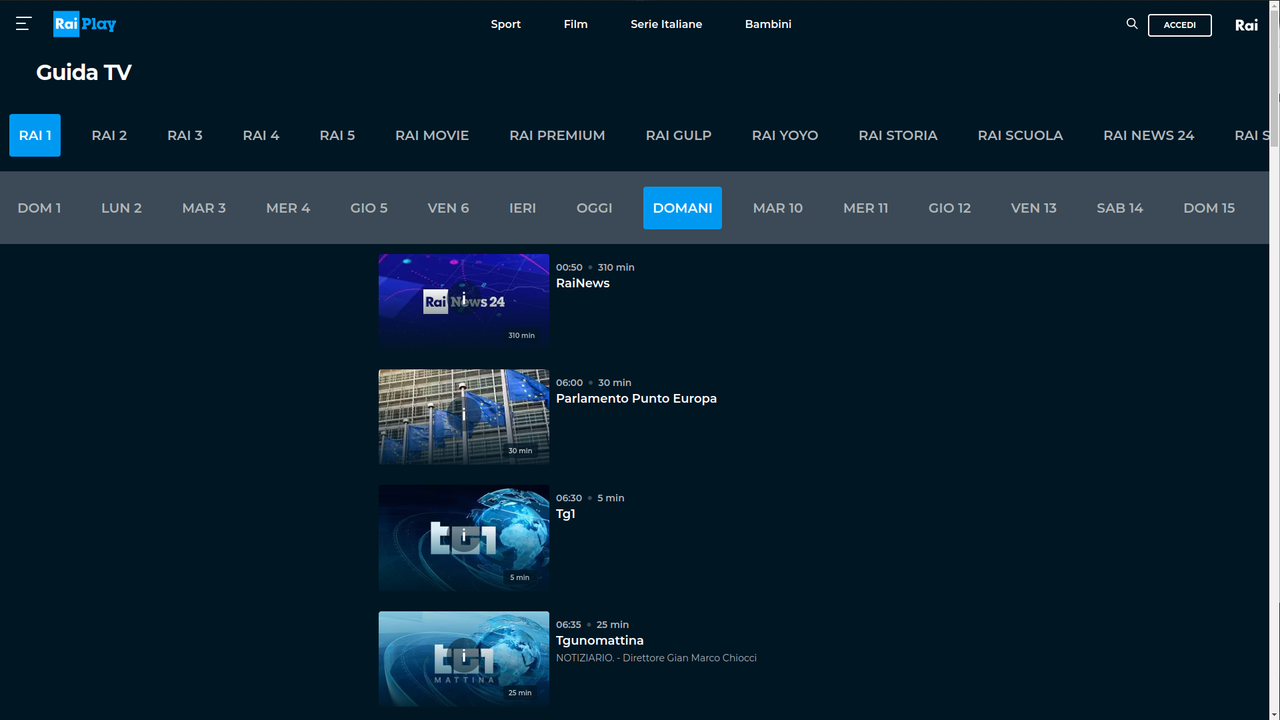Choose the MAR 10 day

tap(778, 208)
